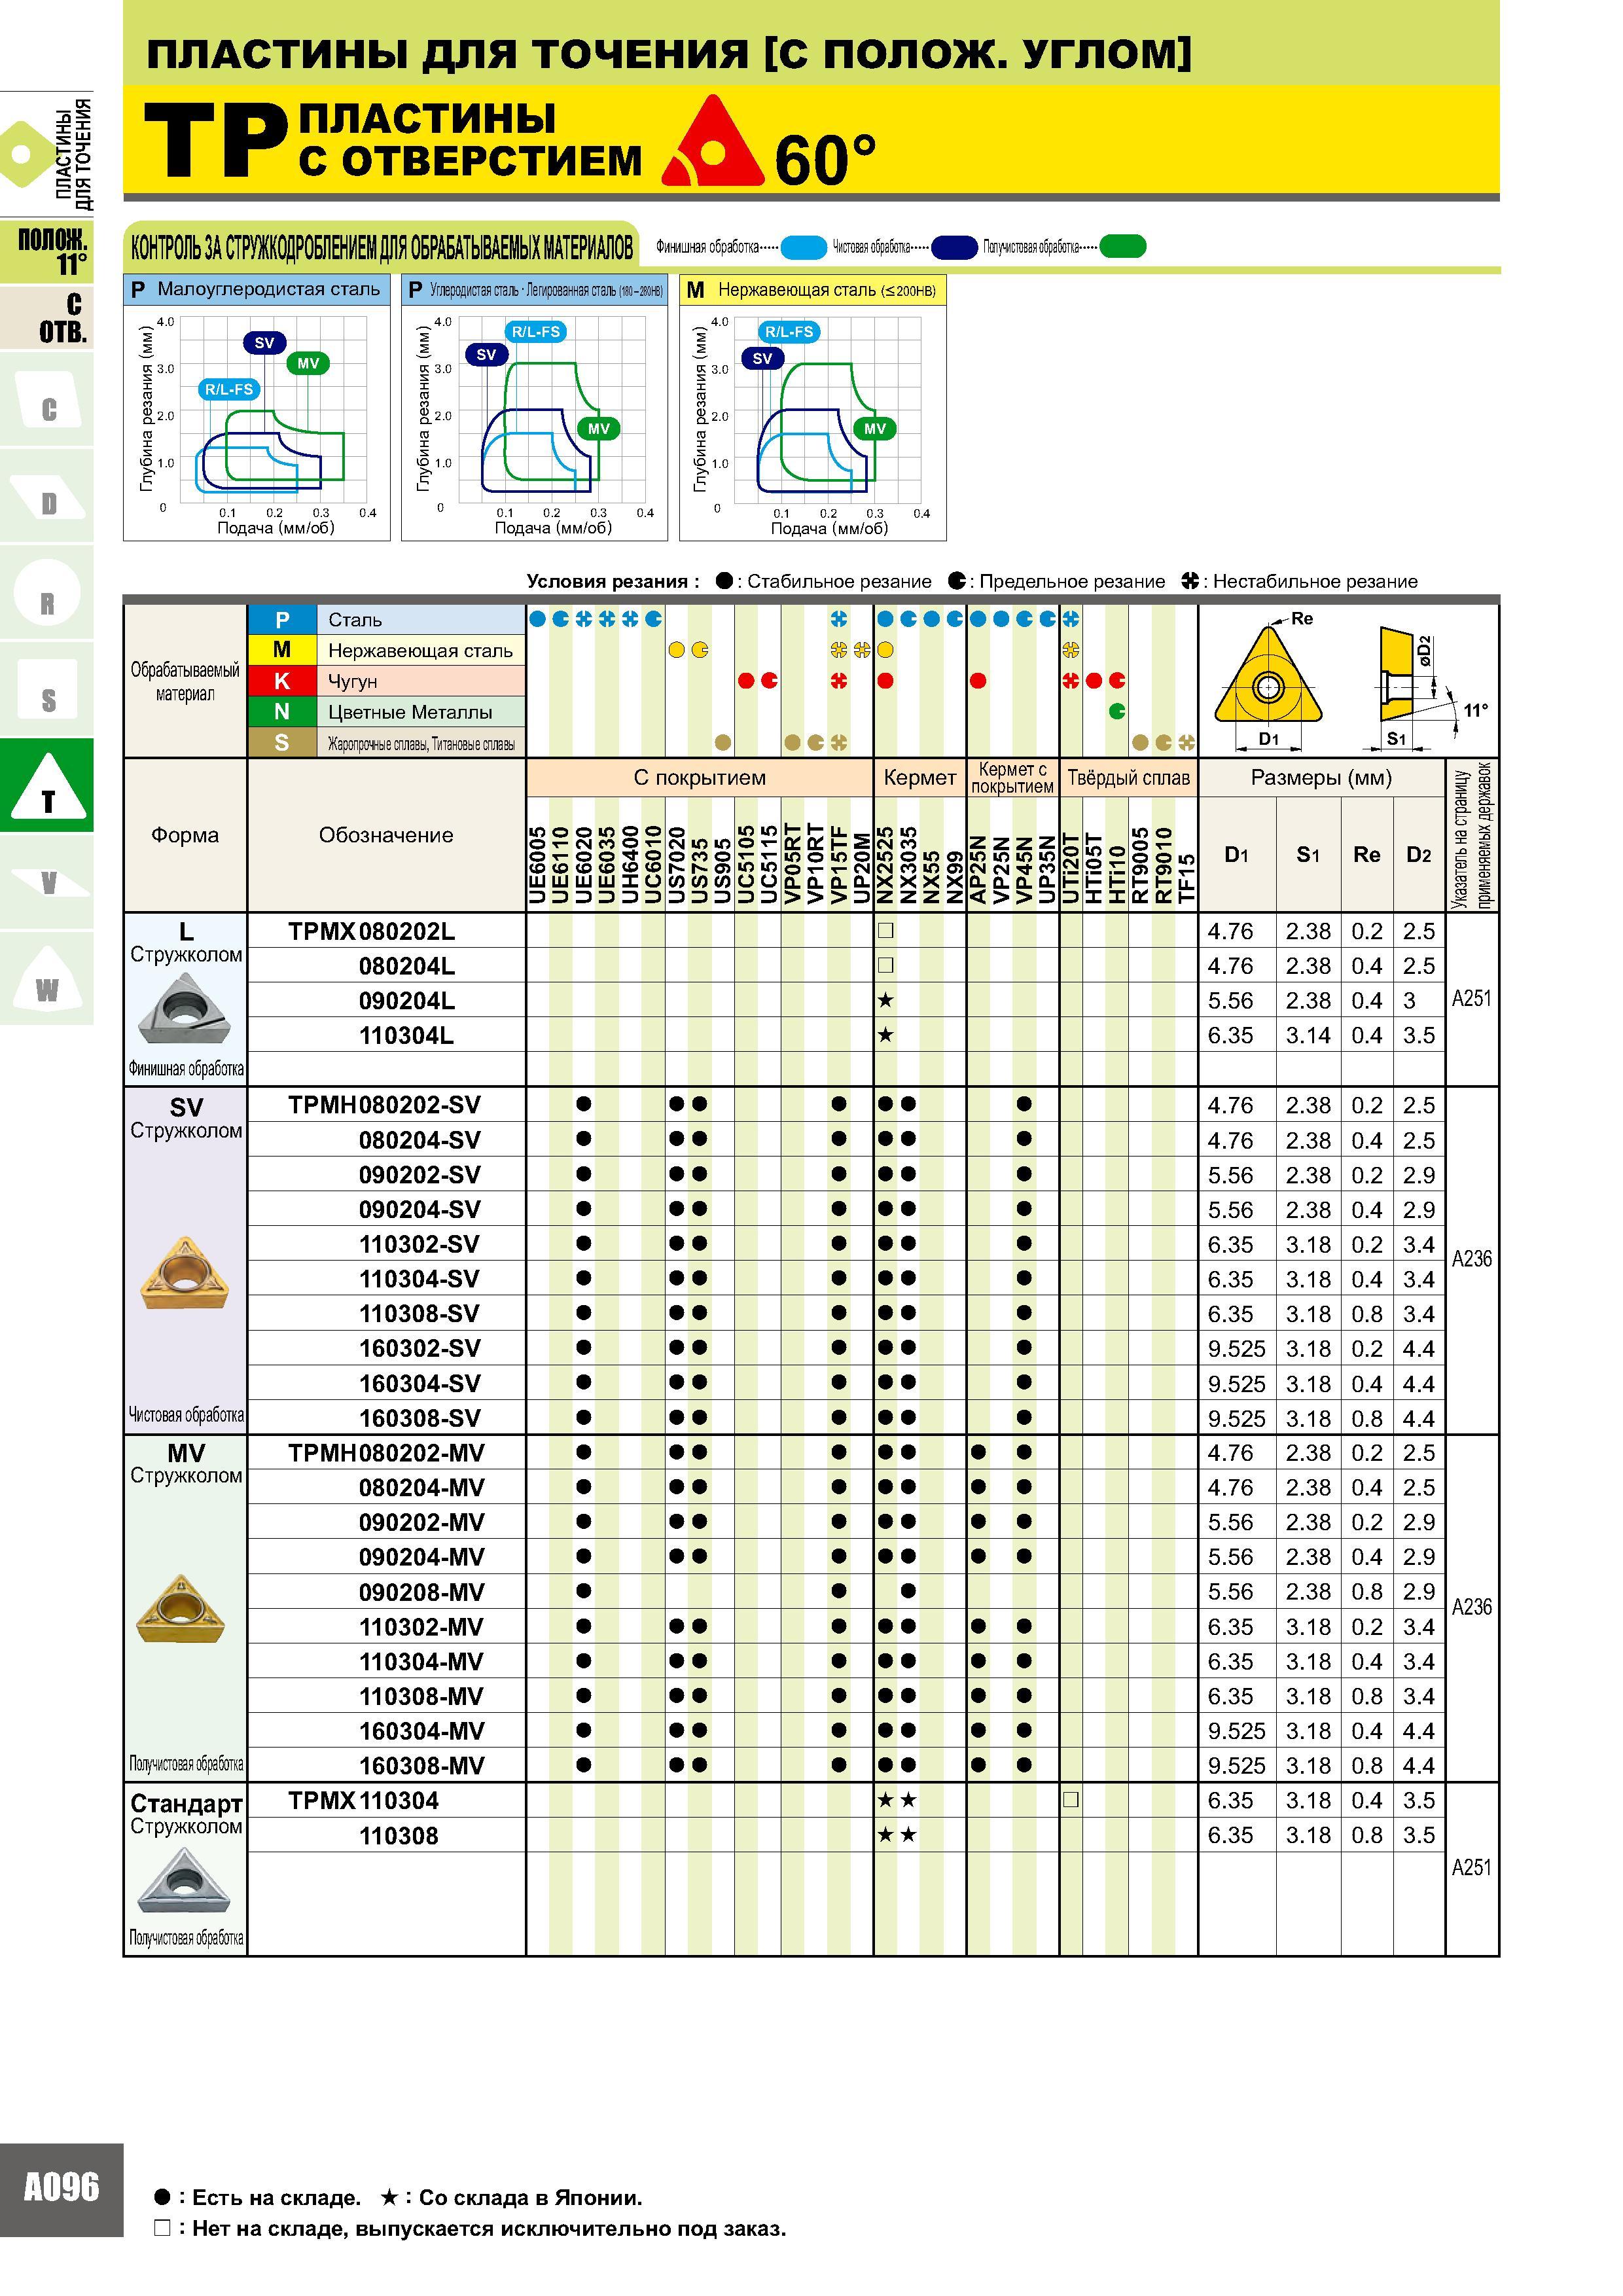The image size is (1623, 2296).
Task: Select the C insert shape side tab
Action: pos(47,400)
